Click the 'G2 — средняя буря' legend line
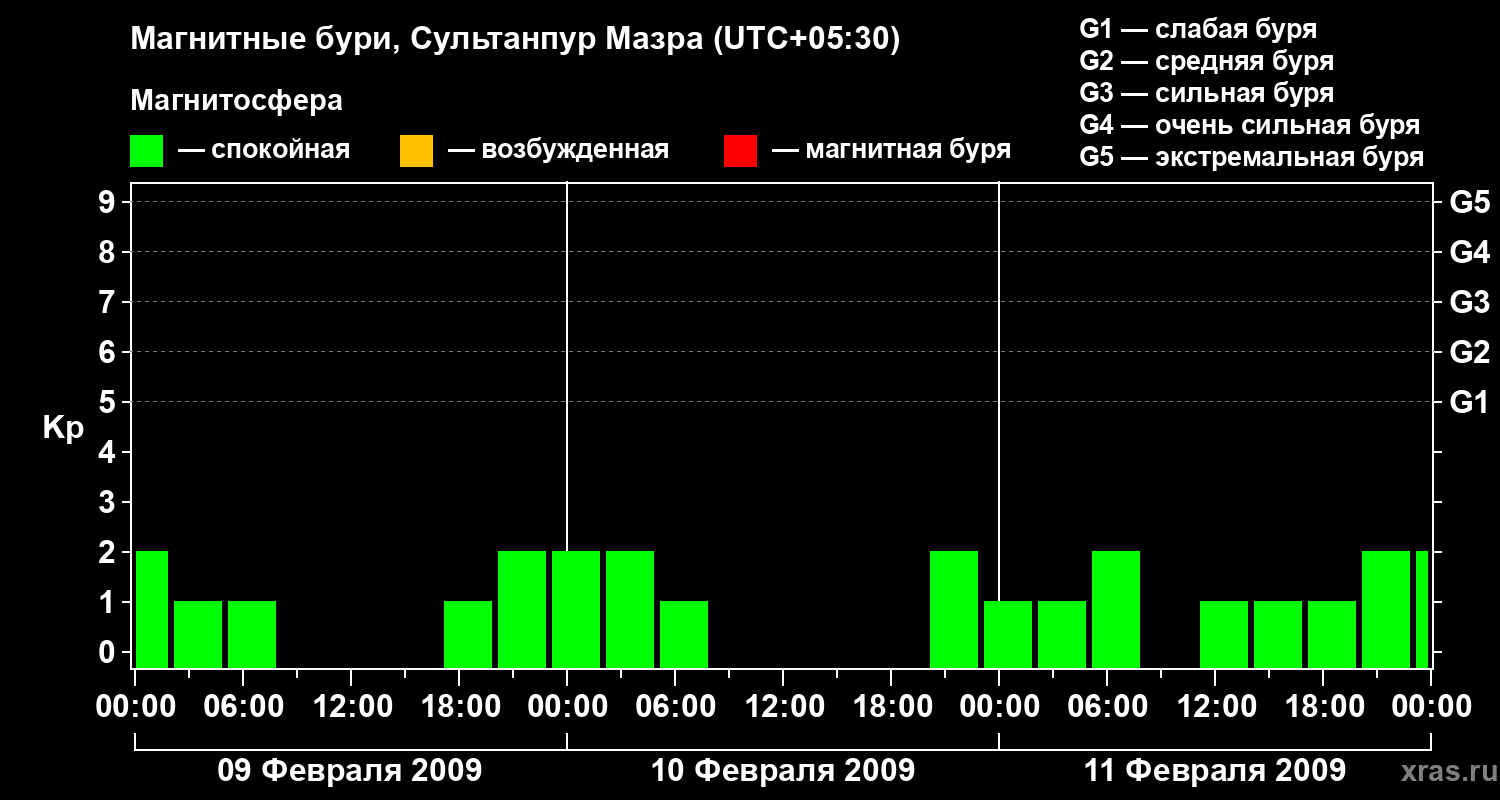 1207,61
